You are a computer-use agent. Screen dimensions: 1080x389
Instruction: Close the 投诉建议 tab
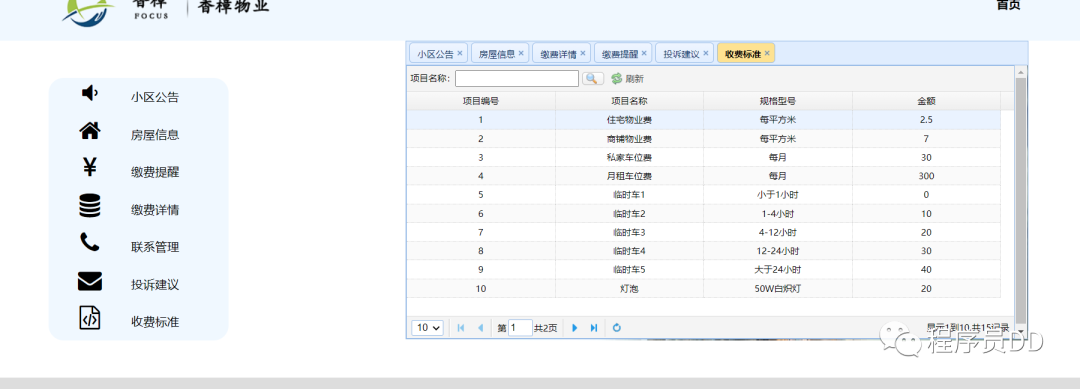pyautogui.click(x=705, y=53)
